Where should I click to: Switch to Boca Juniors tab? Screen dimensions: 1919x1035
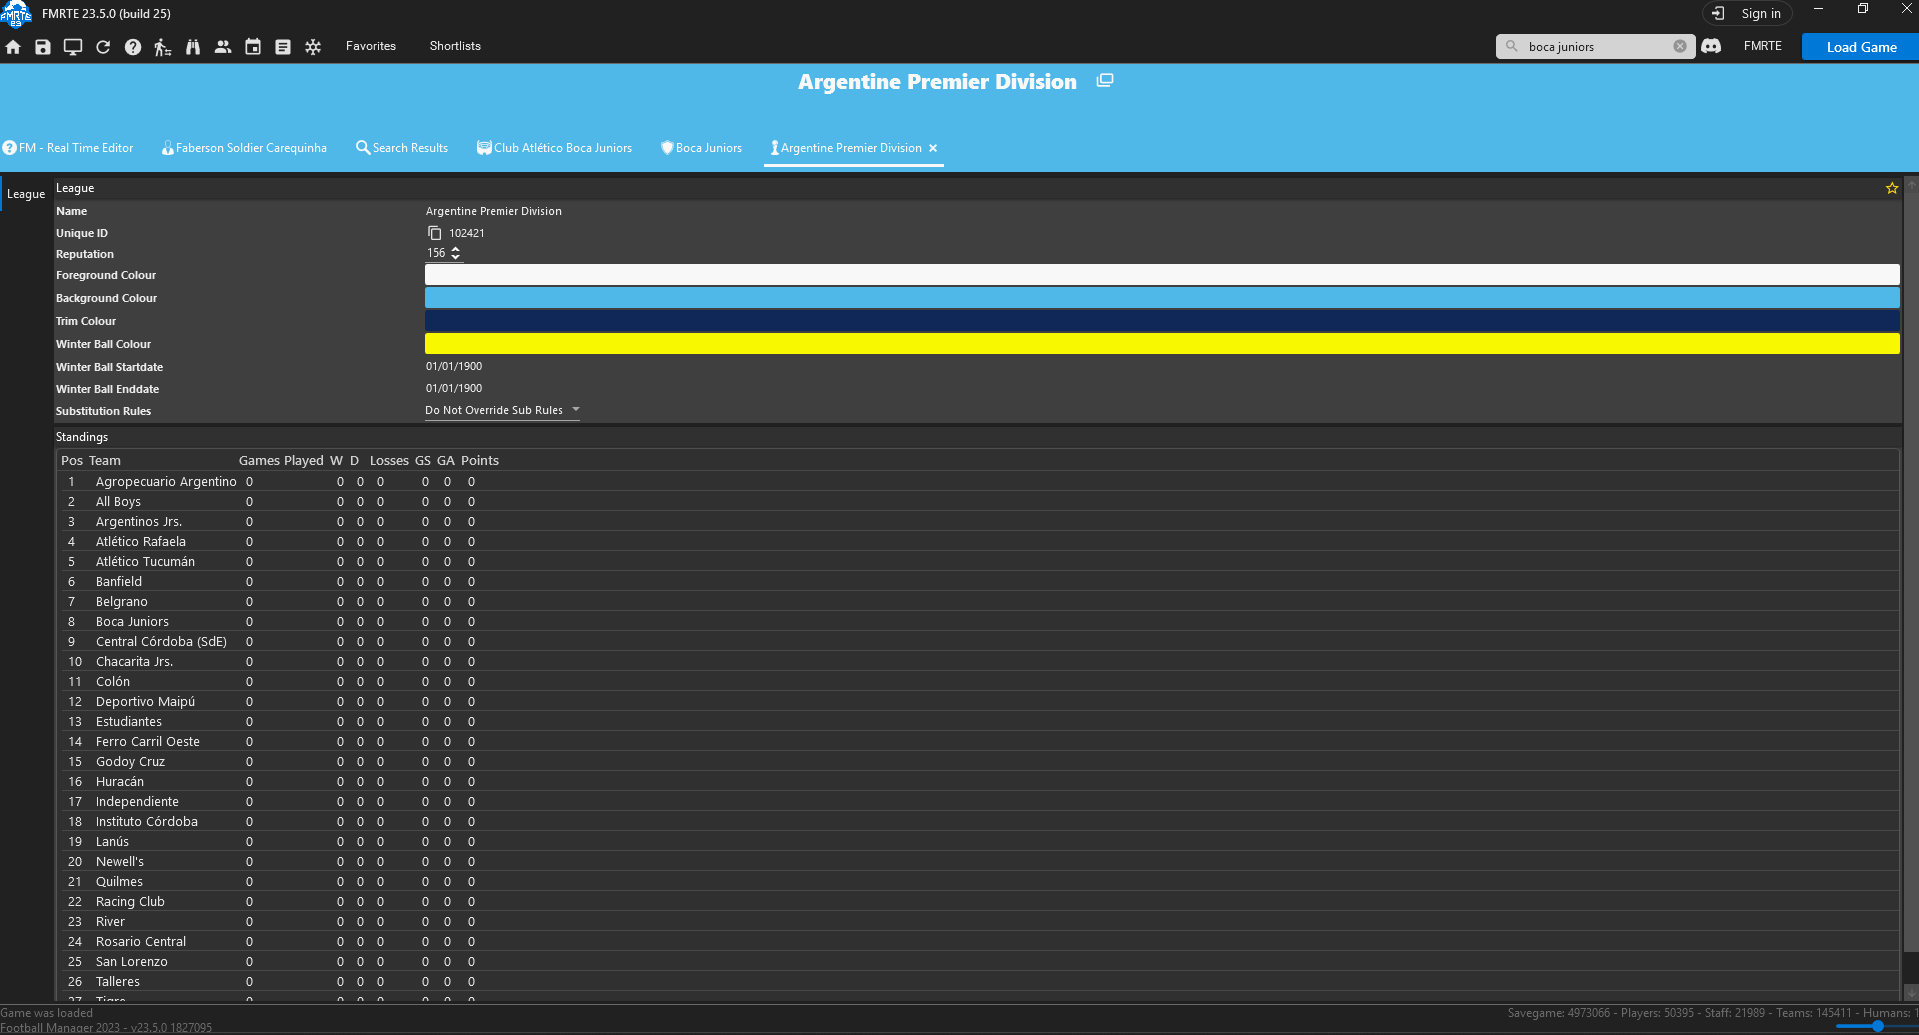(701, 148)
